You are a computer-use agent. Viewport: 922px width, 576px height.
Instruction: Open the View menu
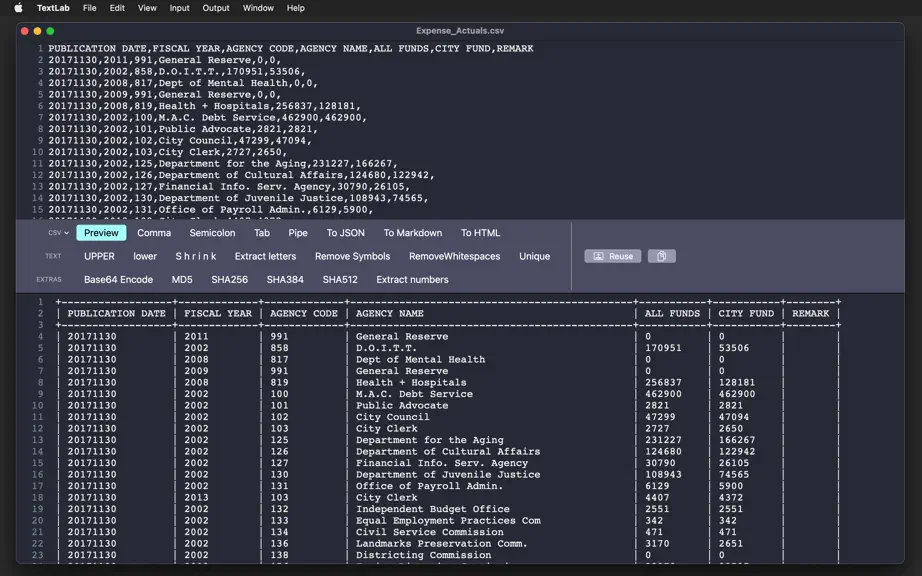pyautogui.click(x=147, y=8)
